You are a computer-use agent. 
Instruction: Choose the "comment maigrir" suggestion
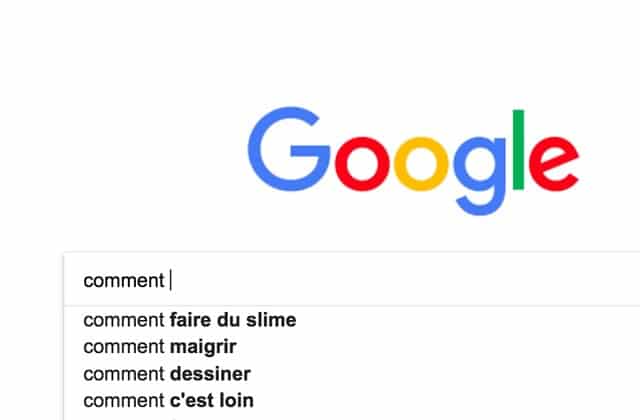point(160,347)
